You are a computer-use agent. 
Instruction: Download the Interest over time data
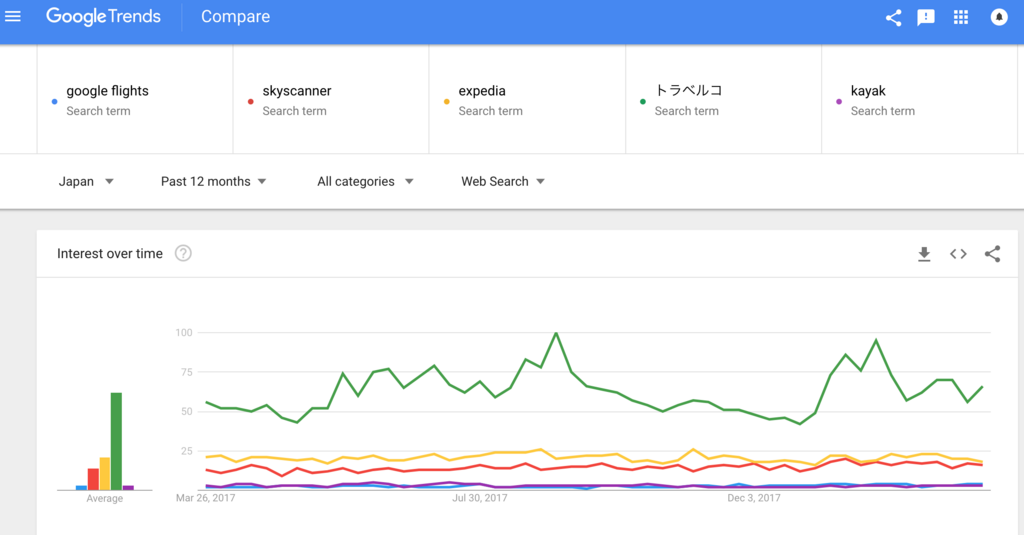[x=924, y=254]
